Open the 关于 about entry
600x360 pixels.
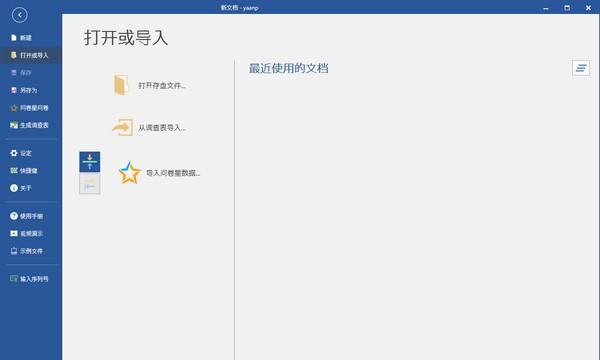[21, 188]
